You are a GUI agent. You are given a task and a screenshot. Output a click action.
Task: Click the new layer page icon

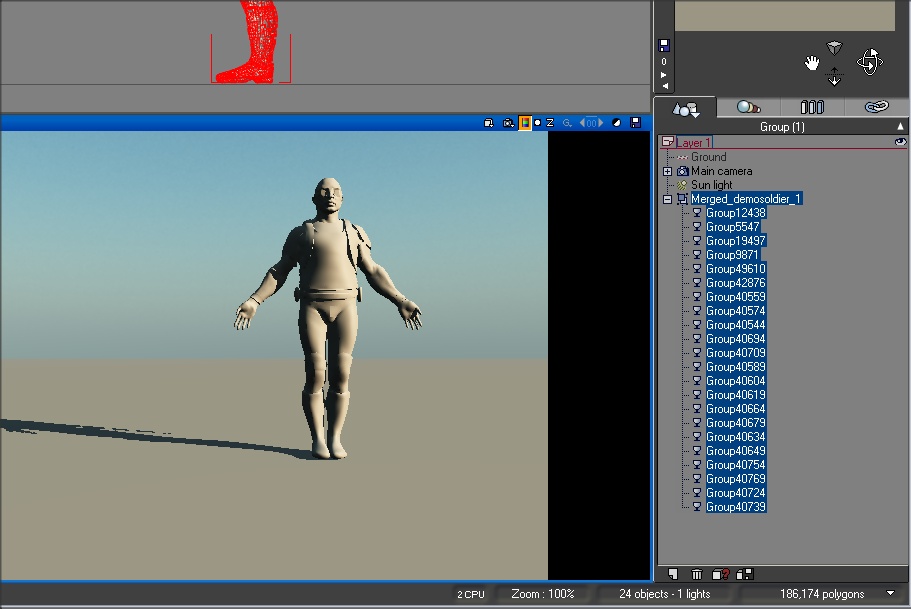(673, 574)
